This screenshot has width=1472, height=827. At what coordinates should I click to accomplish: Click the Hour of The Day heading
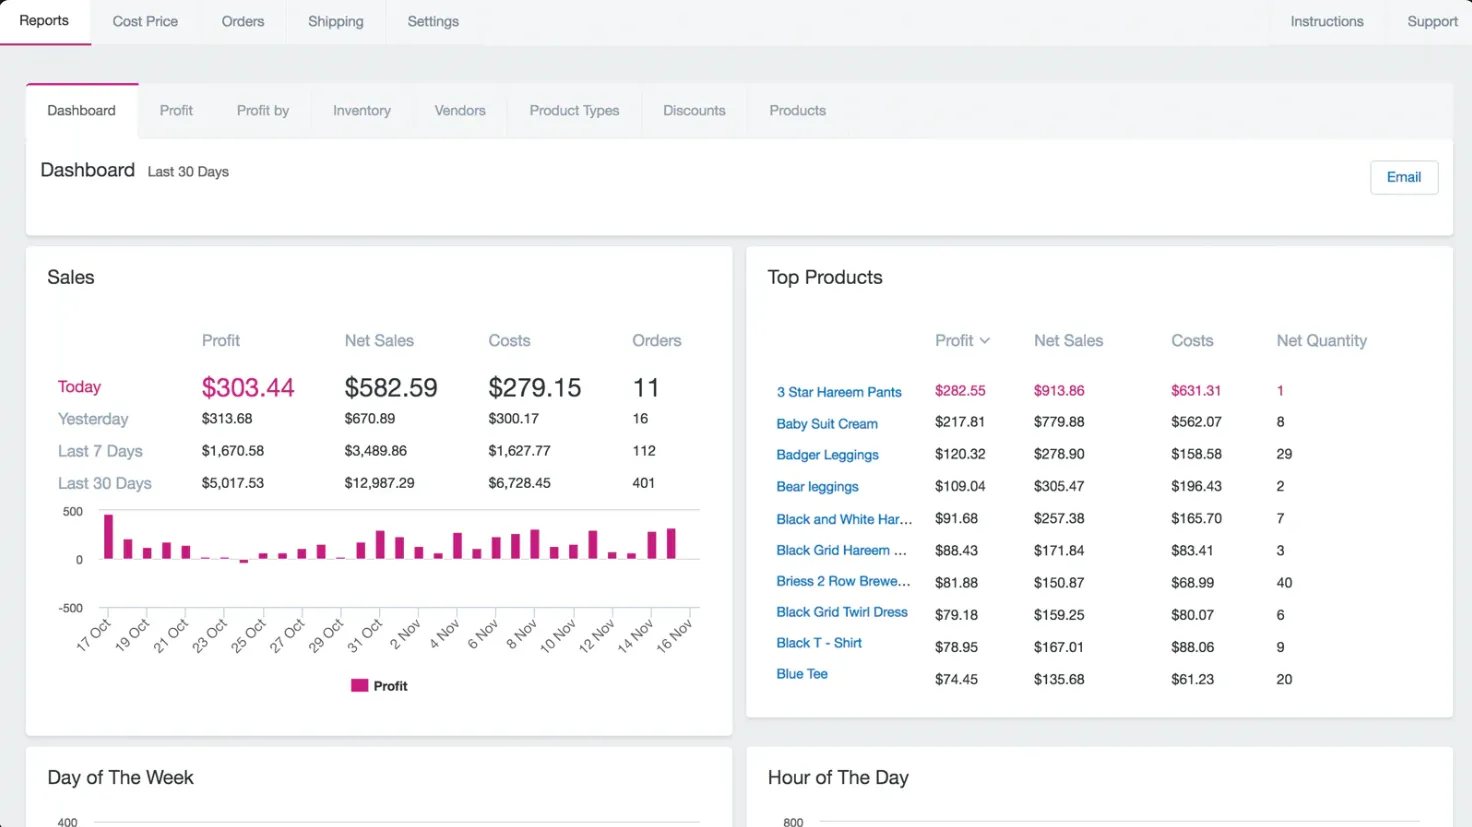click(838, 778)
